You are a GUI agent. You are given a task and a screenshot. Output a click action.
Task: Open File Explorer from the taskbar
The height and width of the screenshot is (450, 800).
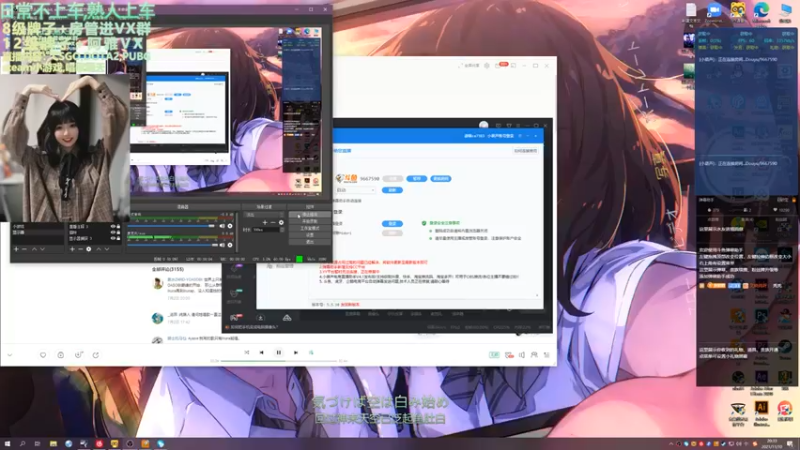click(x=53, y=444)
